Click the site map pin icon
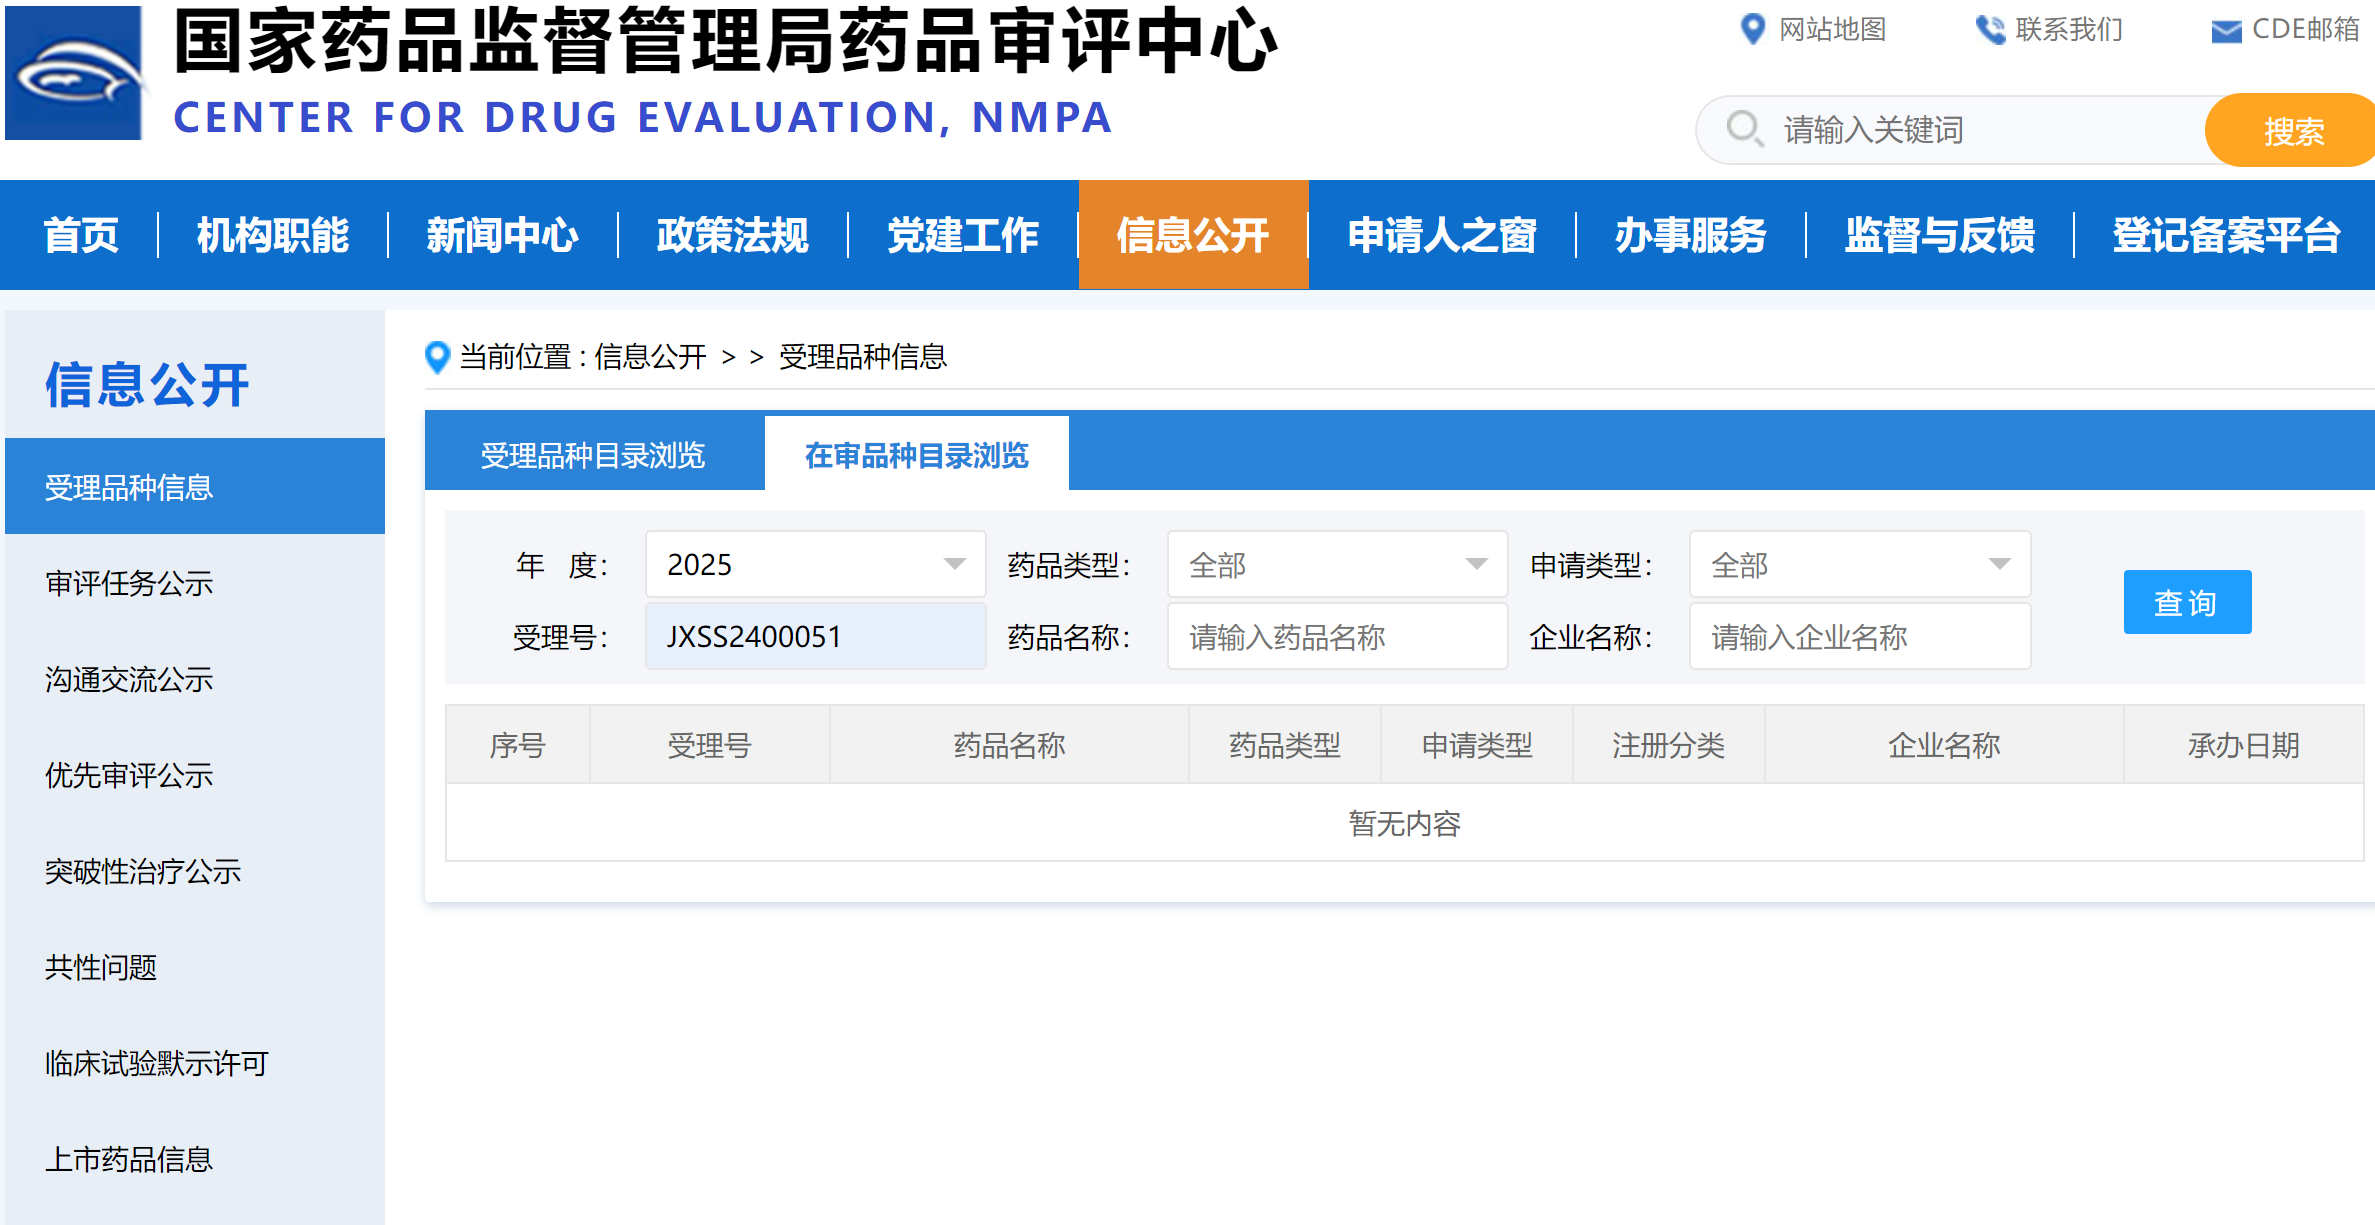 [1752, 29]
